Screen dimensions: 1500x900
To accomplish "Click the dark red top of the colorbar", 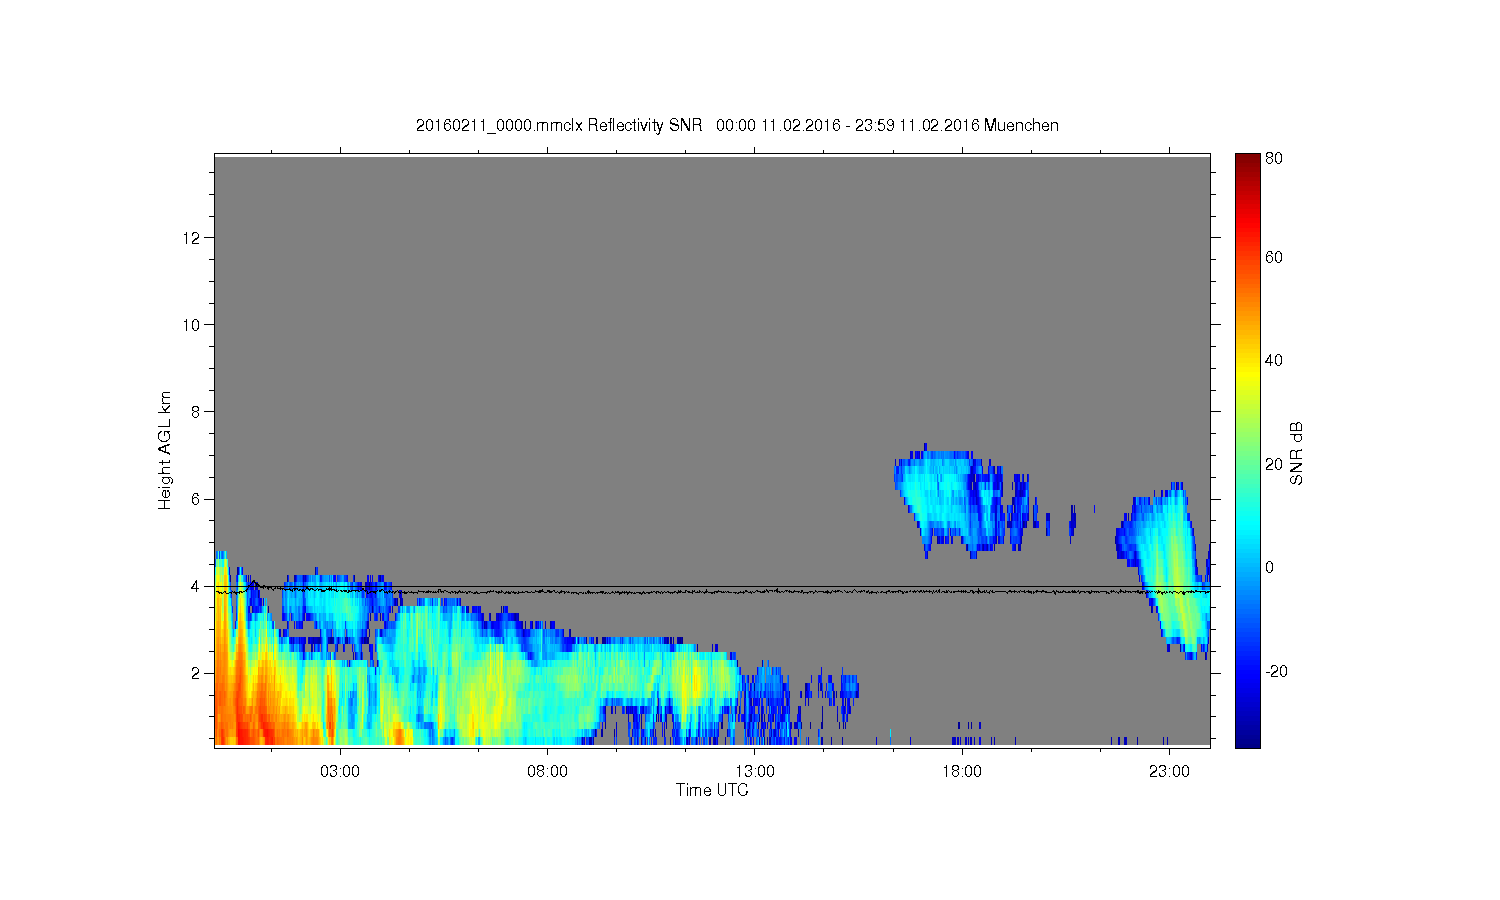I will point(1247,162).
